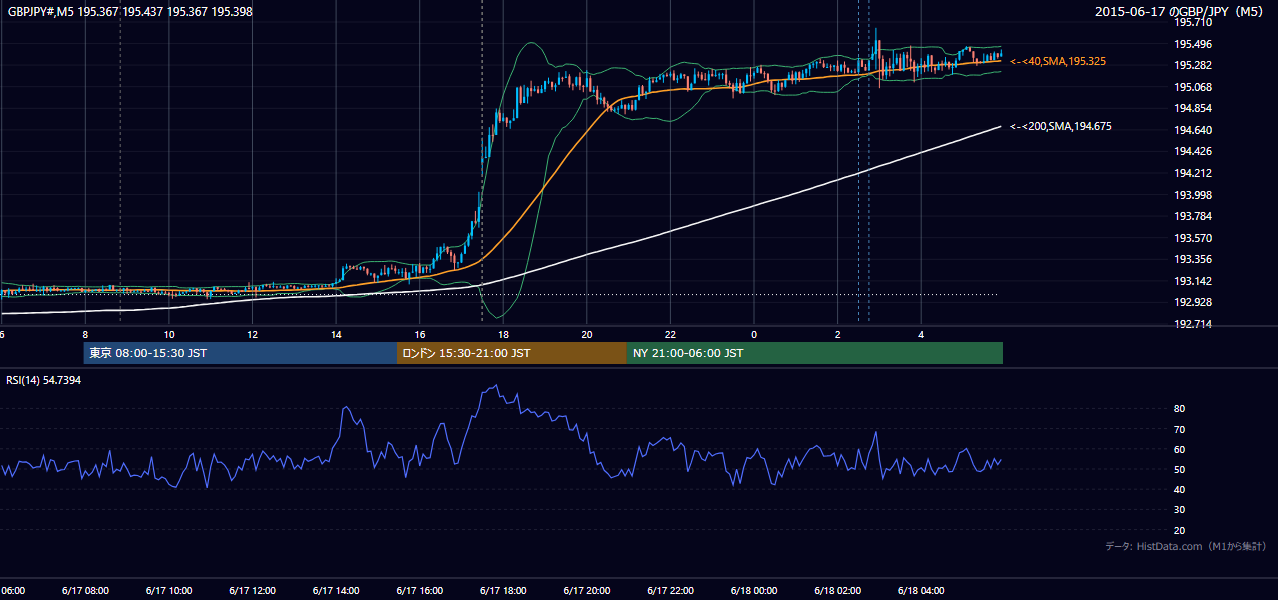Screen dimensions: 1278x600
Task: Select RSI scale level 70
Action: pyautogui.click(x=1180, y=429)
